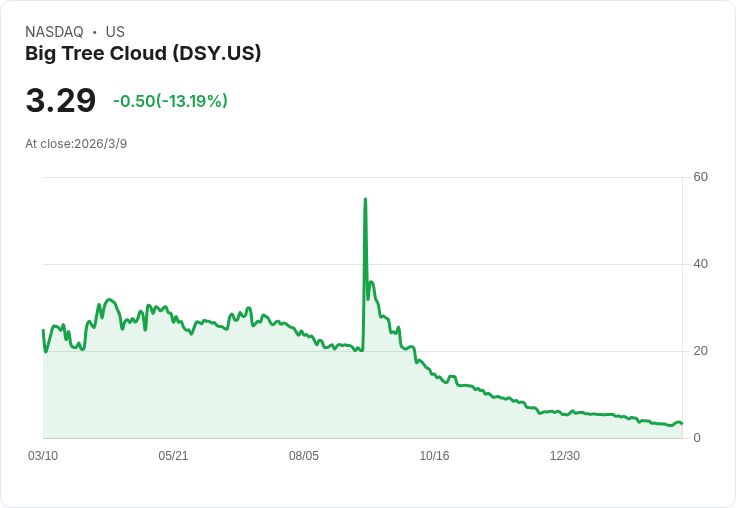The height and width of the screenshot is (508, 736).
Task: Click the chart line's rightmost endpoint
Action: click(682, 423)
